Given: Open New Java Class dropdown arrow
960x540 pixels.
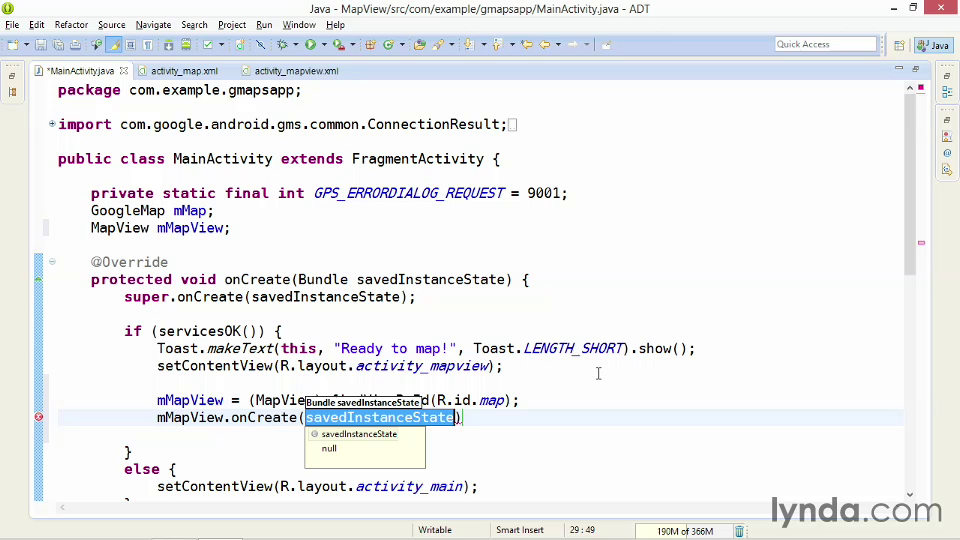Looking at the screenshot, I should (402, 45).
